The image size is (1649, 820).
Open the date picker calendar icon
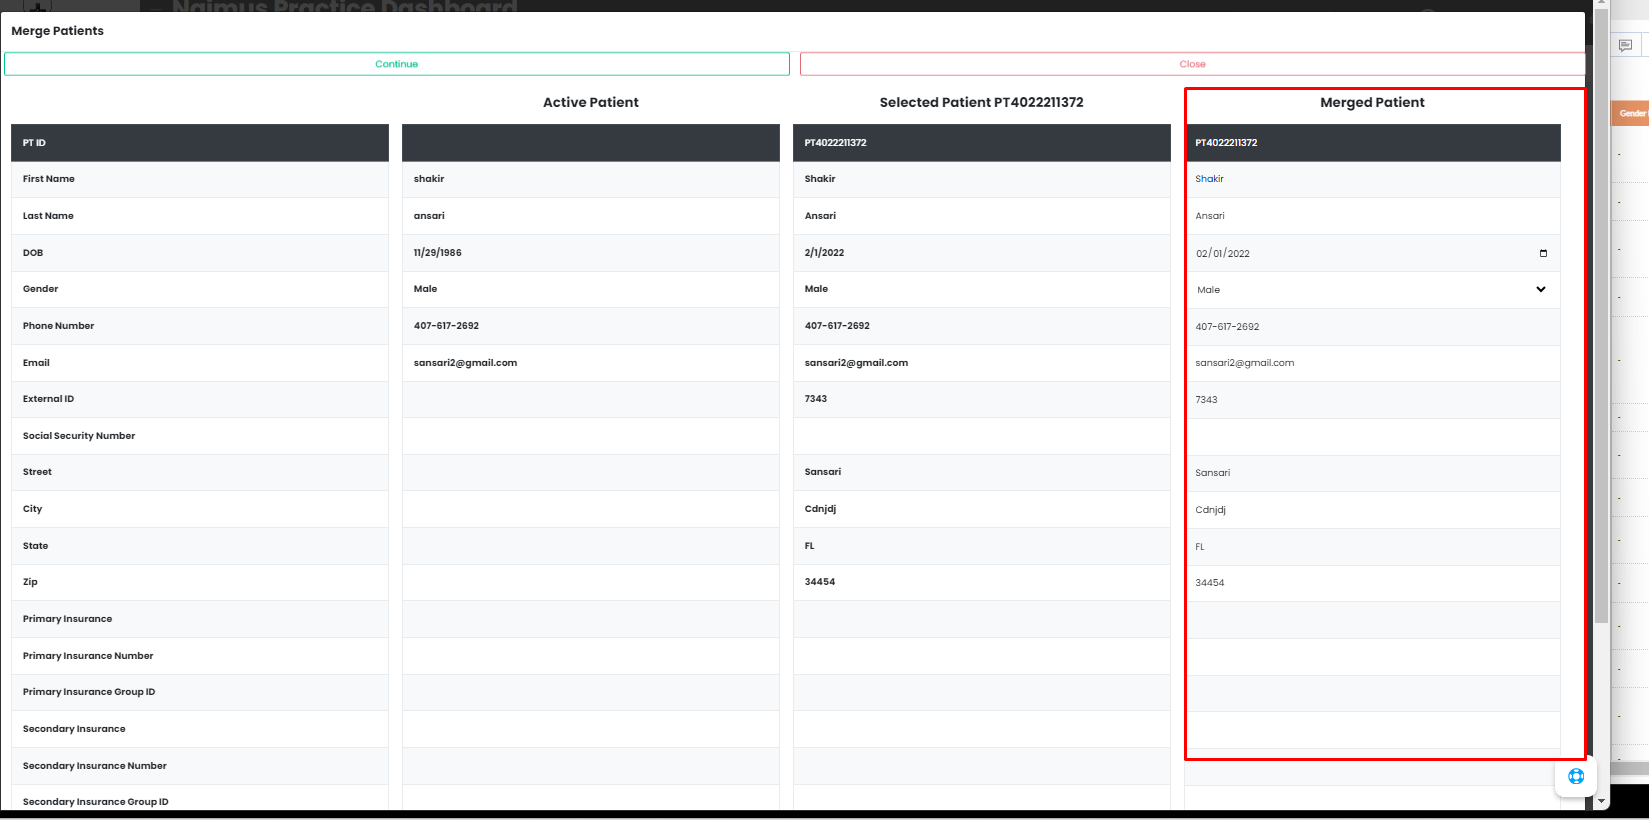pos(1543,253)
